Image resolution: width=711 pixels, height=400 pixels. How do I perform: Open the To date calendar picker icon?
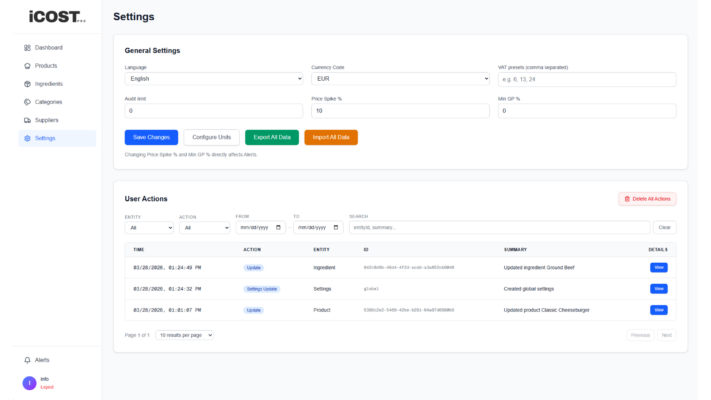(x=336, y=227)
